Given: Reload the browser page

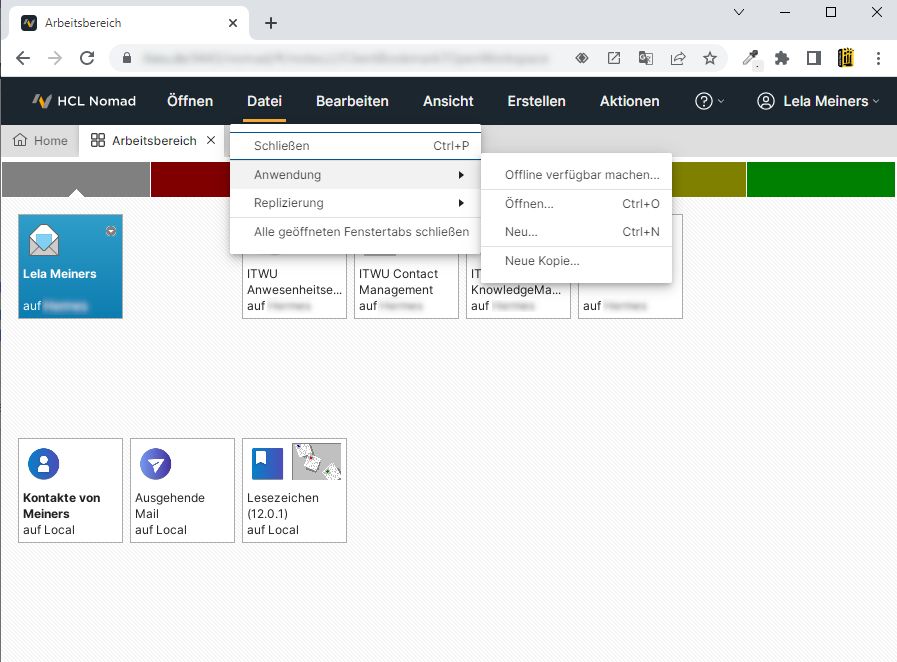Looking at the screenshot, I should [87, 58].
